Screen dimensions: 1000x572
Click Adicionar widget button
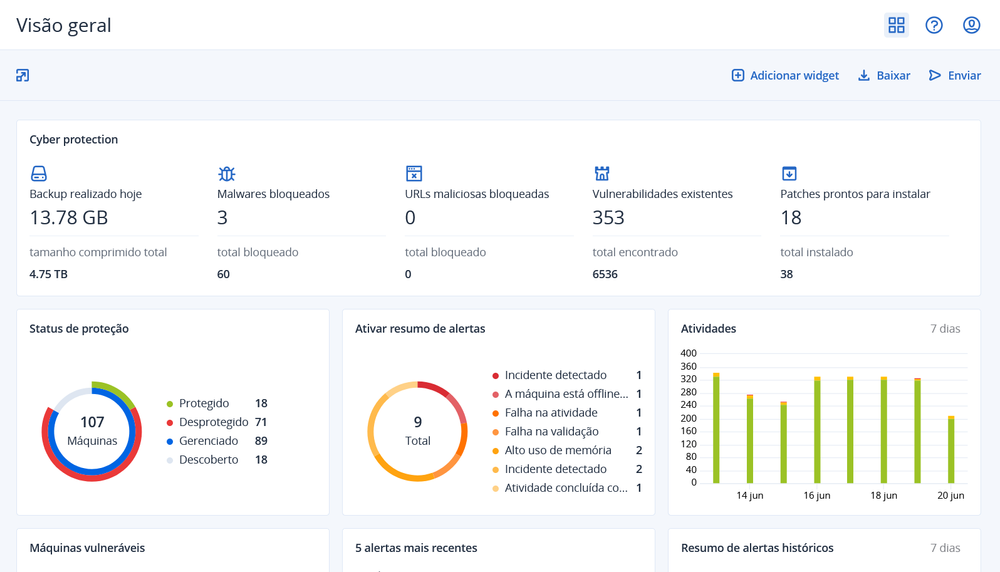point(785,76)
